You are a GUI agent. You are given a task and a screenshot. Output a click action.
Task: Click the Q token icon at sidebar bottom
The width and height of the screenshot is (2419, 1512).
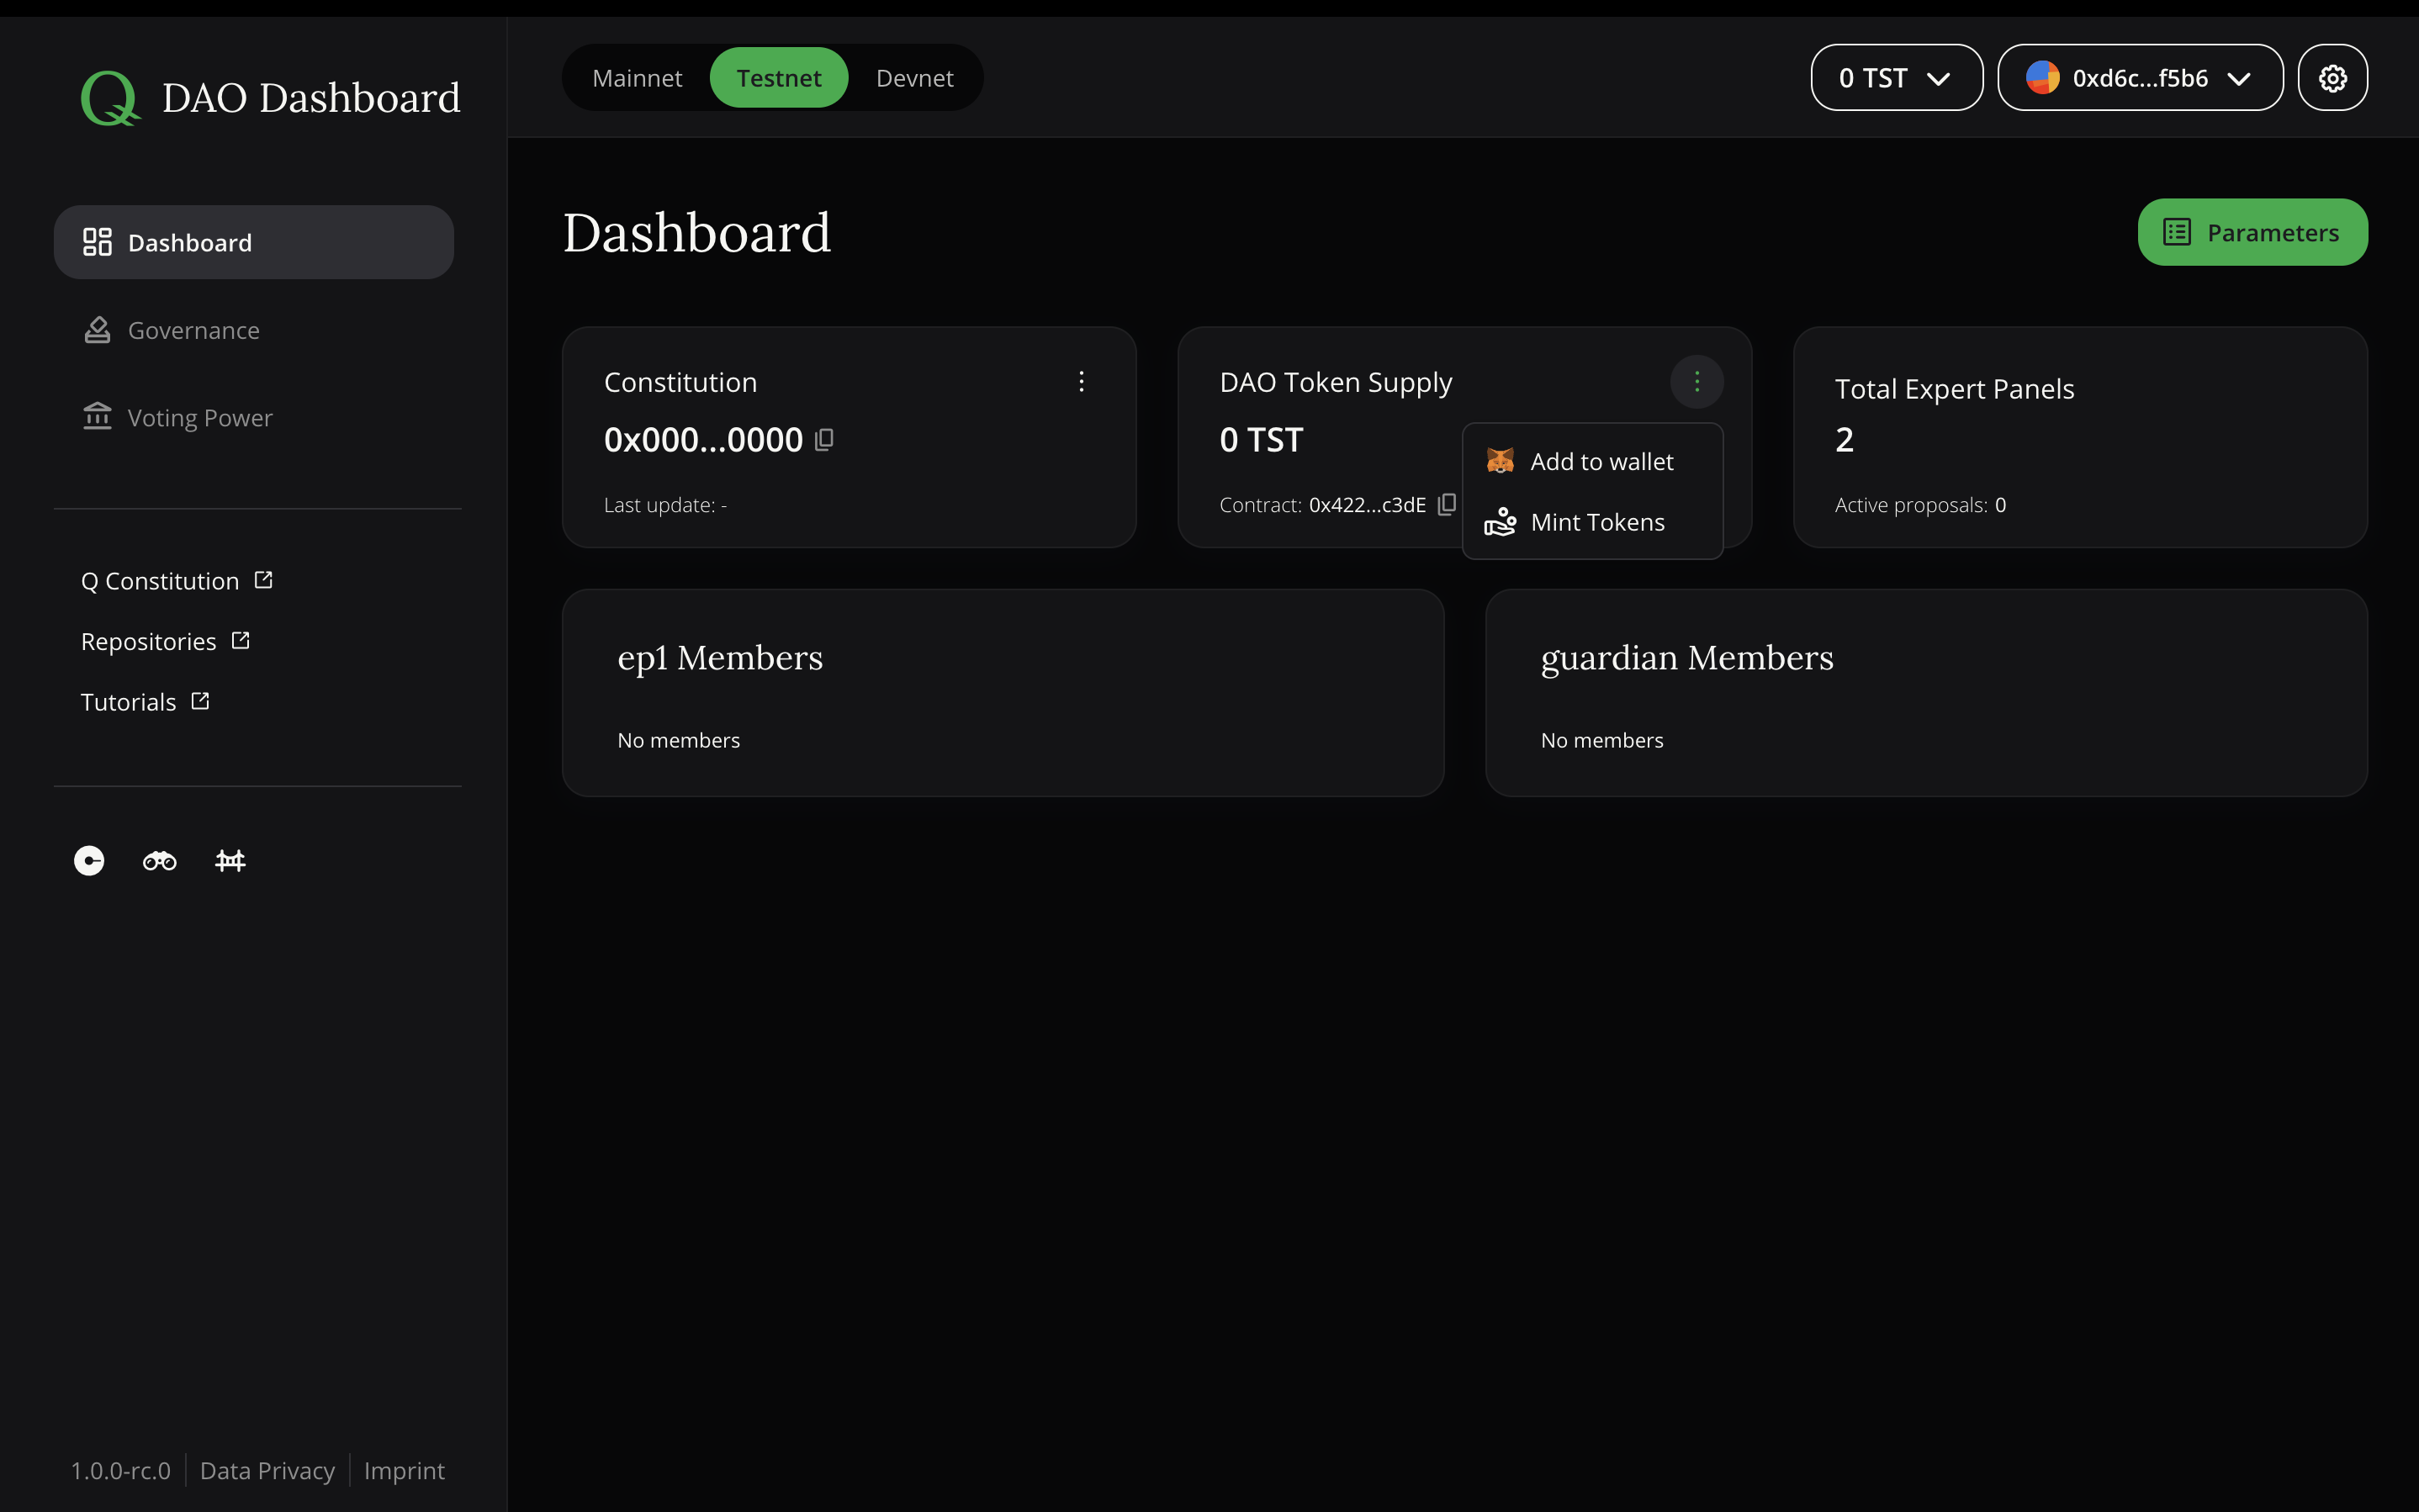coord(88,860)
